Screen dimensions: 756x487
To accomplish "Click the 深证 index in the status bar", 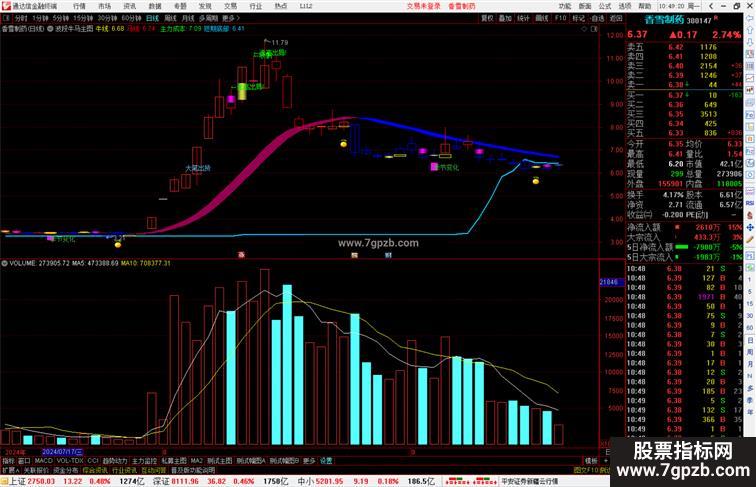I will (161, 481).
